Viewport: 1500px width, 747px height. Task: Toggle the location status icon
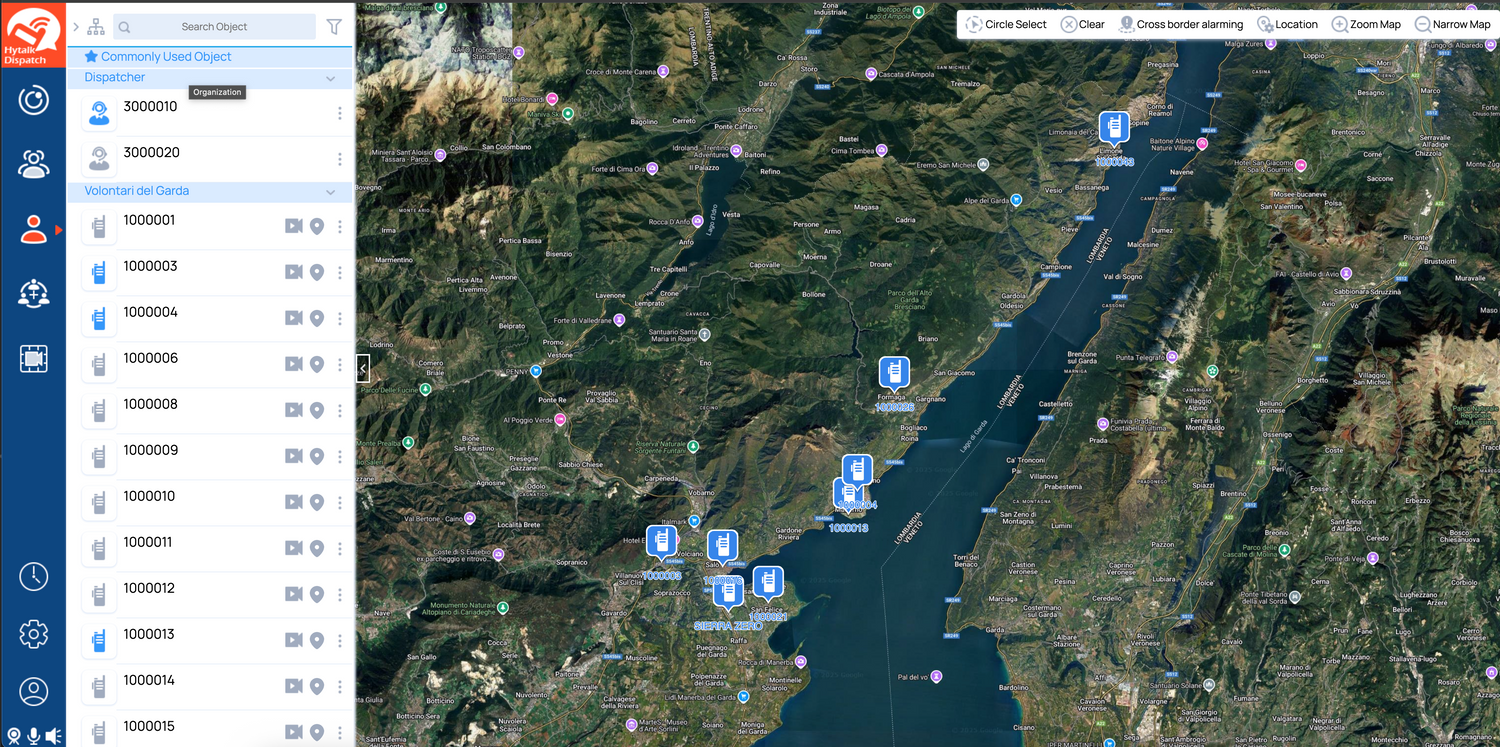click(x=13, y=736)
